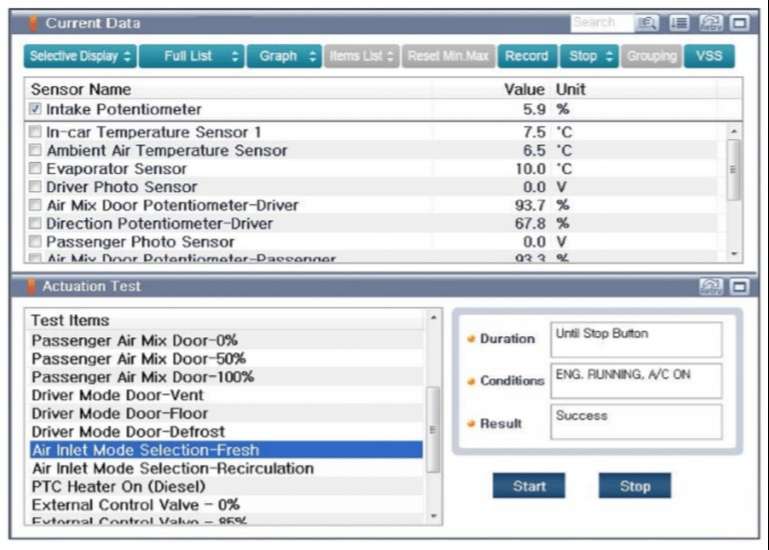
Task: Uncheck the Intake Potentiometer checkbox
Action: tap(35, 108)
